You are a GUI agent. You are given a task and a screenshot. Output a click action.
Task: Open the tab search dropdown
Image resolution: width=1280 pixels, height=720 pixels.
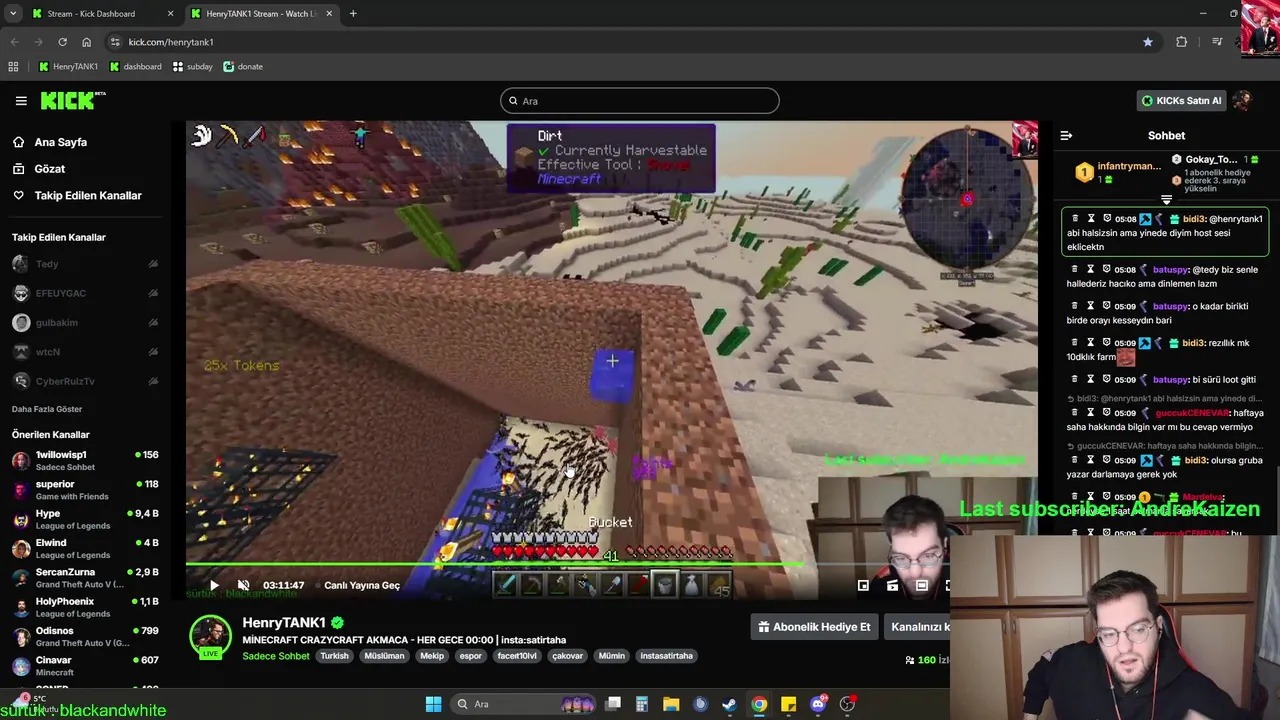pyautogui.click(x=13, y=14)
